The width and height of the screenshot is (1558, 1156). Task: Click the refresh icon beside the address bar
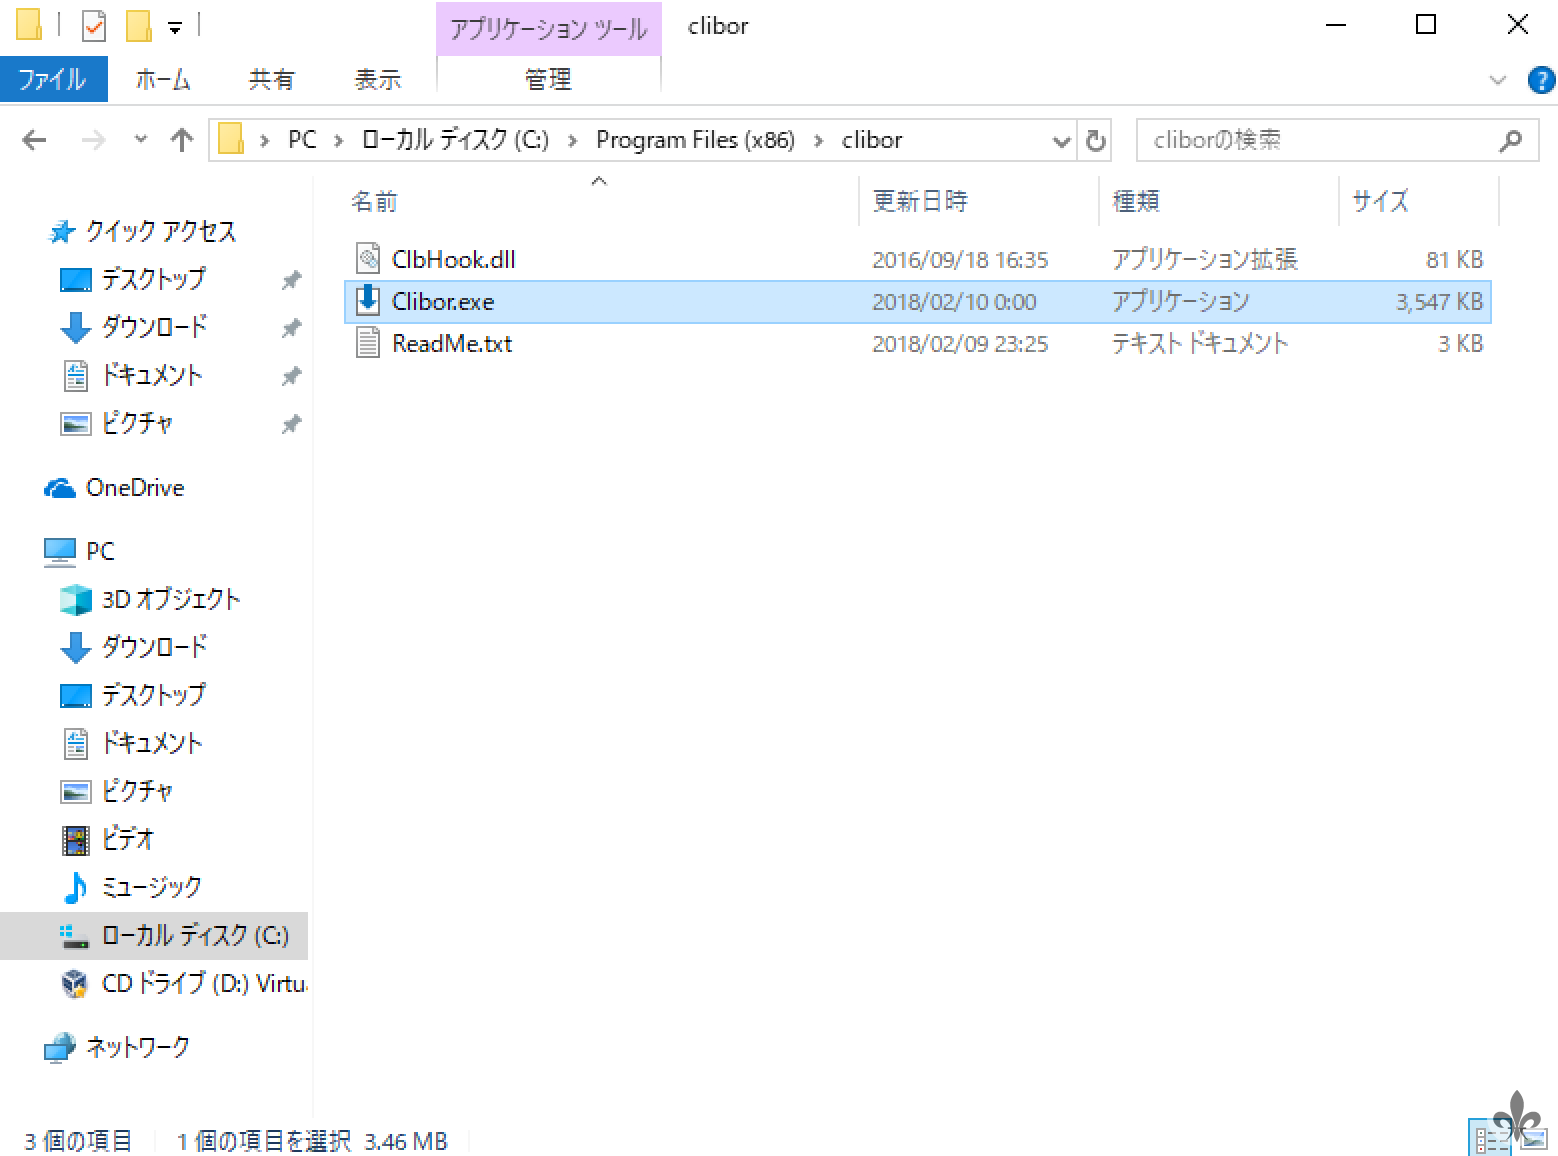[1096, 141]
